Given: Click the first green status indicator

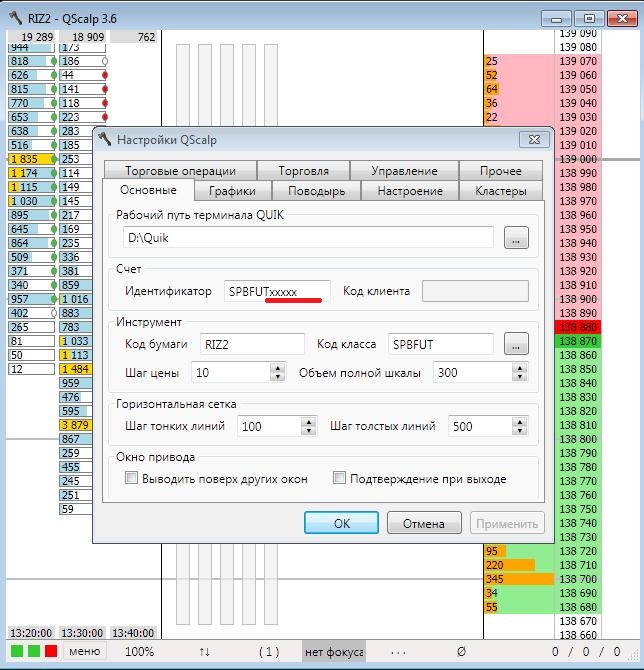Looking at the screenshot, I should pyautogui.click(x=17, y=651).
